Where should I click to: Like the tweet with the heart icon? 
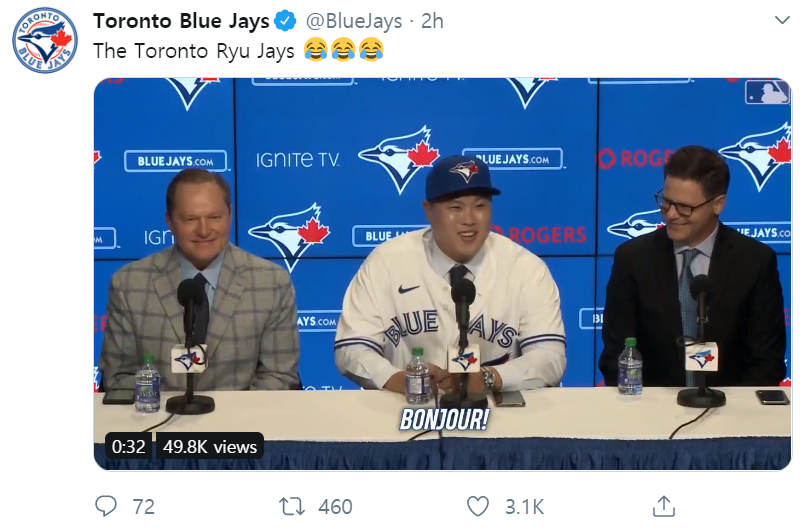478,506
